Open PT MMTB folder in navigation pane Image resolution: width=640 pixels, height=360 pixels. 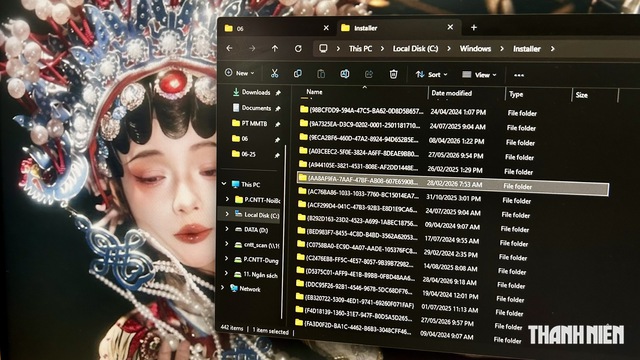pos(249,123)
